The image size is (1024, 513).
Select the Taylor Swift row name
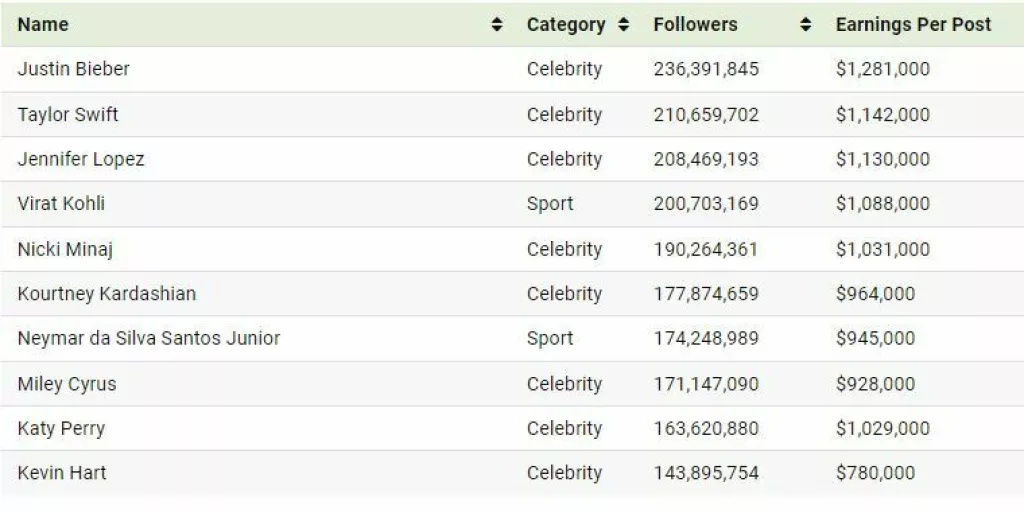tap(68, 115)
